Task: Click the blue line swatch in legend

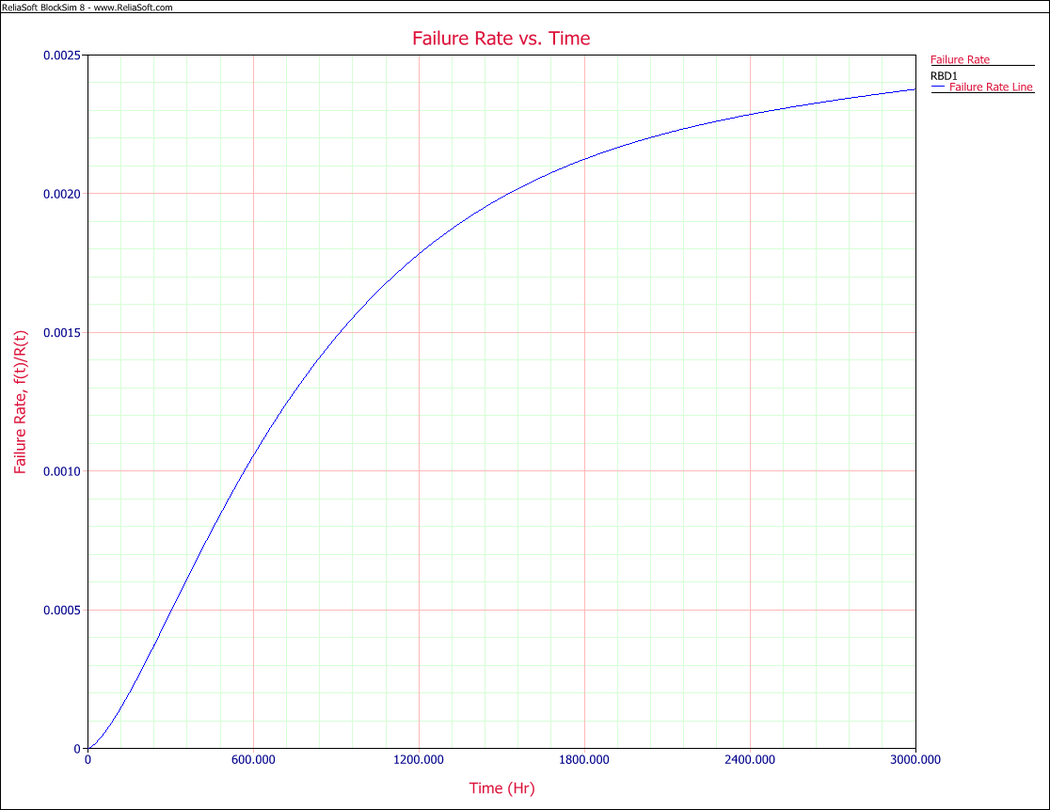Action: click(x=938, y=88)
